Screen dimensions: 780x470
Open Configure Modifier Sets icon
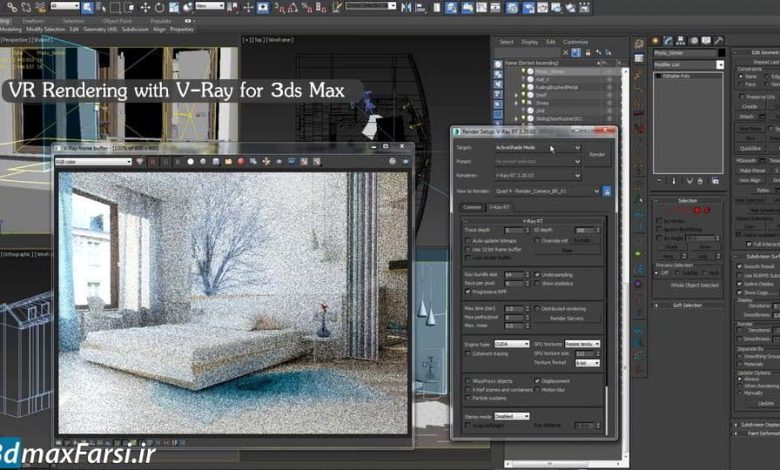point(715,181)
